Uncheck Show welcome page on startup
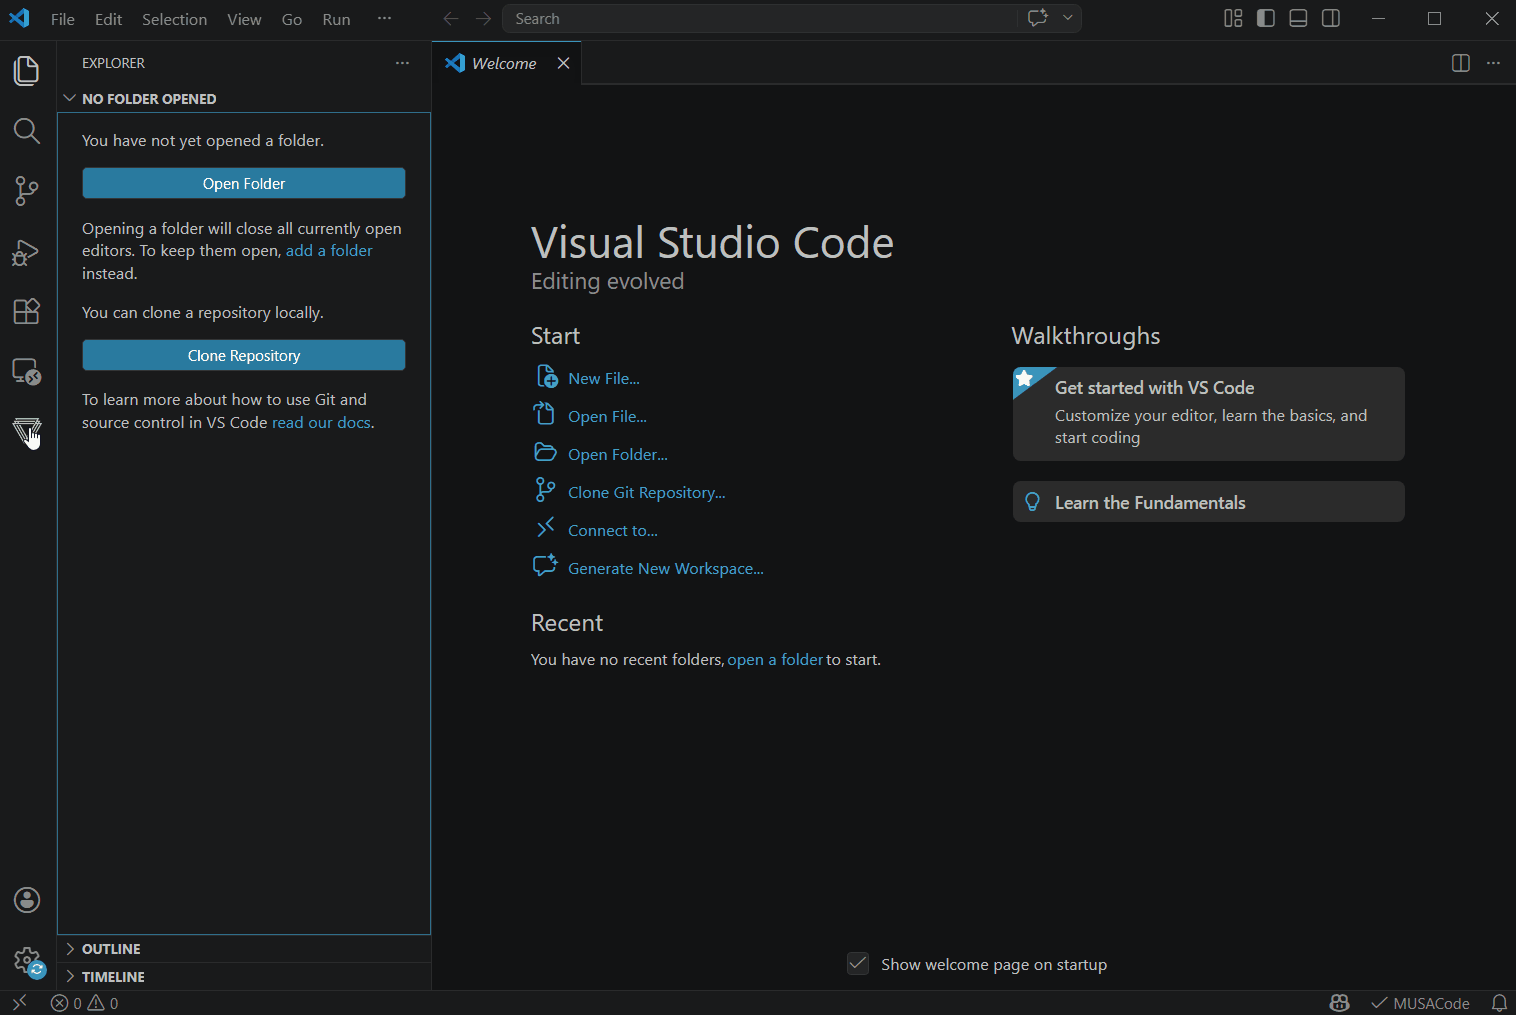The image size is (1516, 1015). (x=858, y=963)
